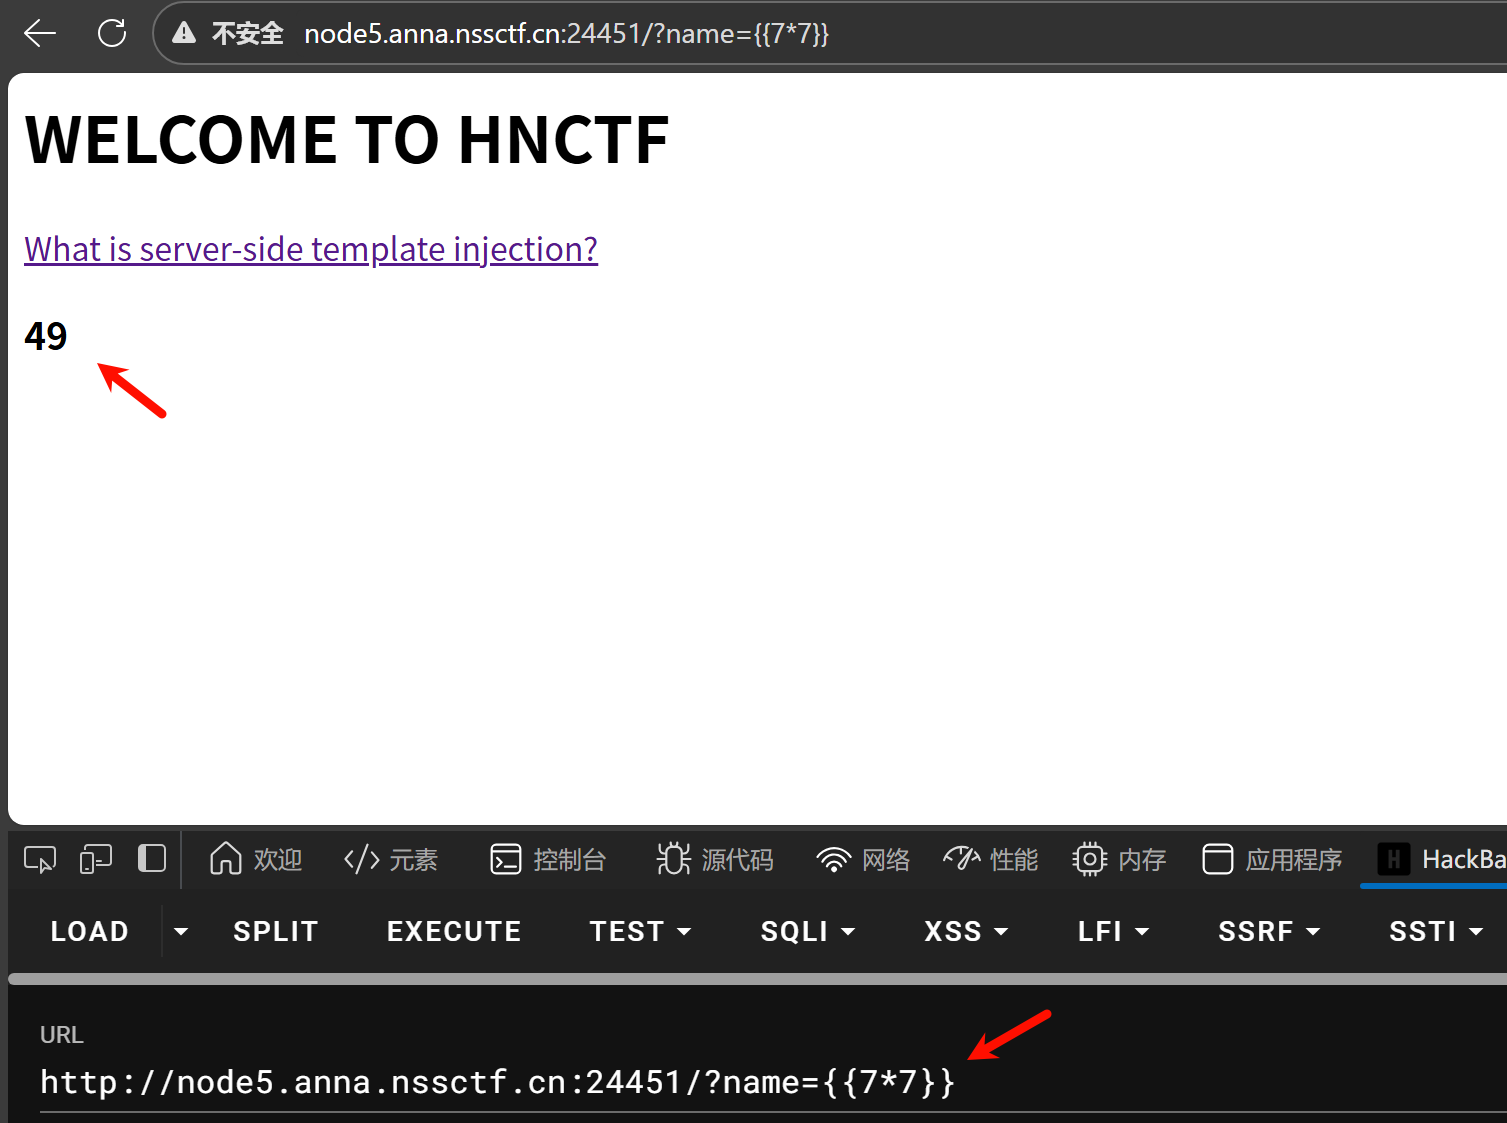
Task: Open the Application (应用程序) panel
Action: [x=1272, y=859]
